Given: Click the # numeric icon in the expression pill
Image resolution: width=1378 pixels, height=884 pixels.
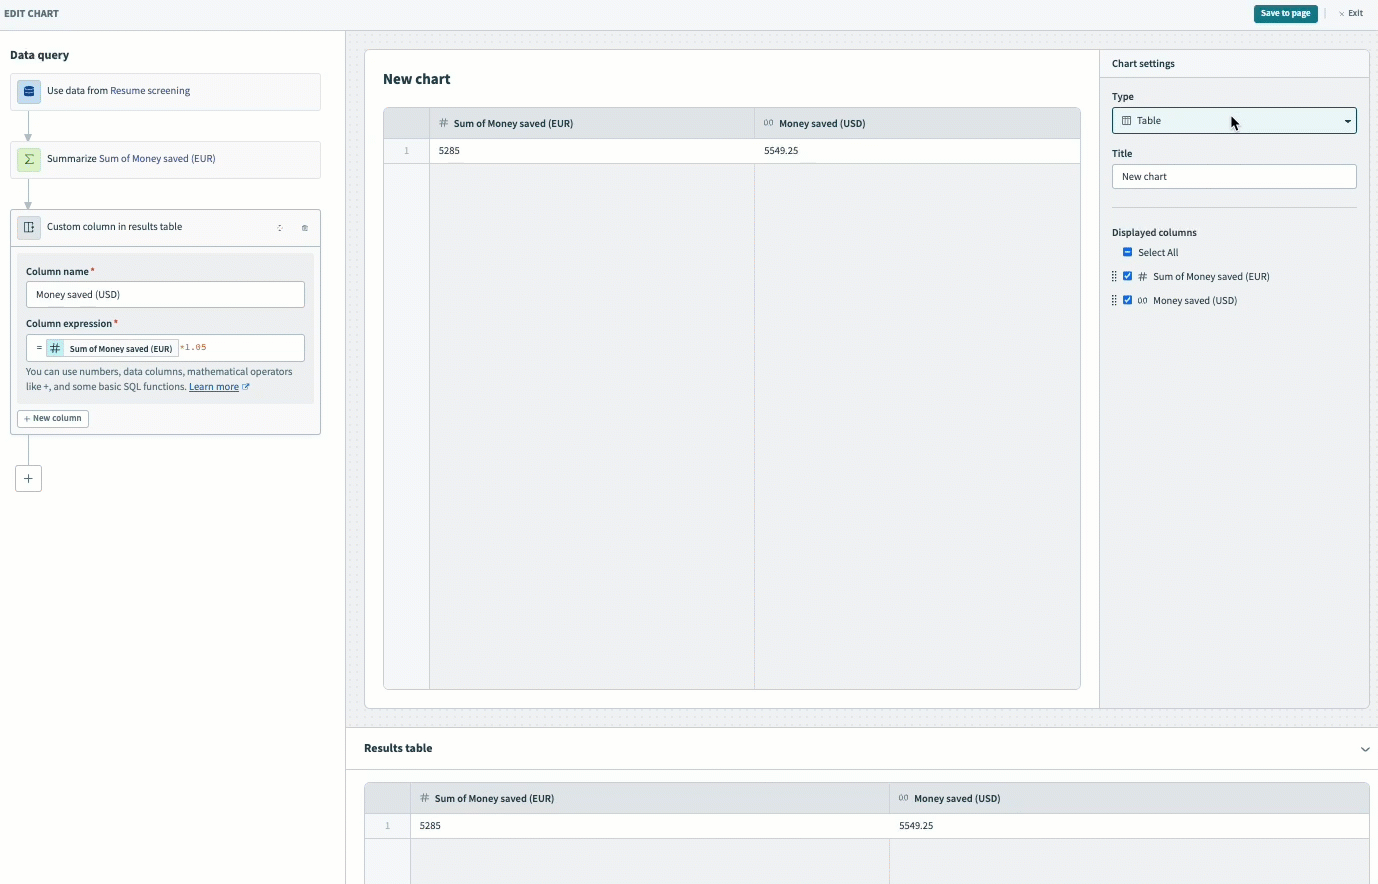Looking at the screenshot, I should tap(55, 348).
